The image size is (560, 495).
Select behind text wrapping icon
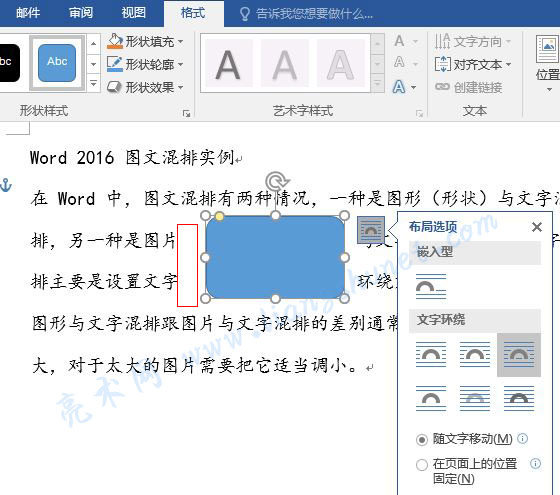click(x=475, y=398)
